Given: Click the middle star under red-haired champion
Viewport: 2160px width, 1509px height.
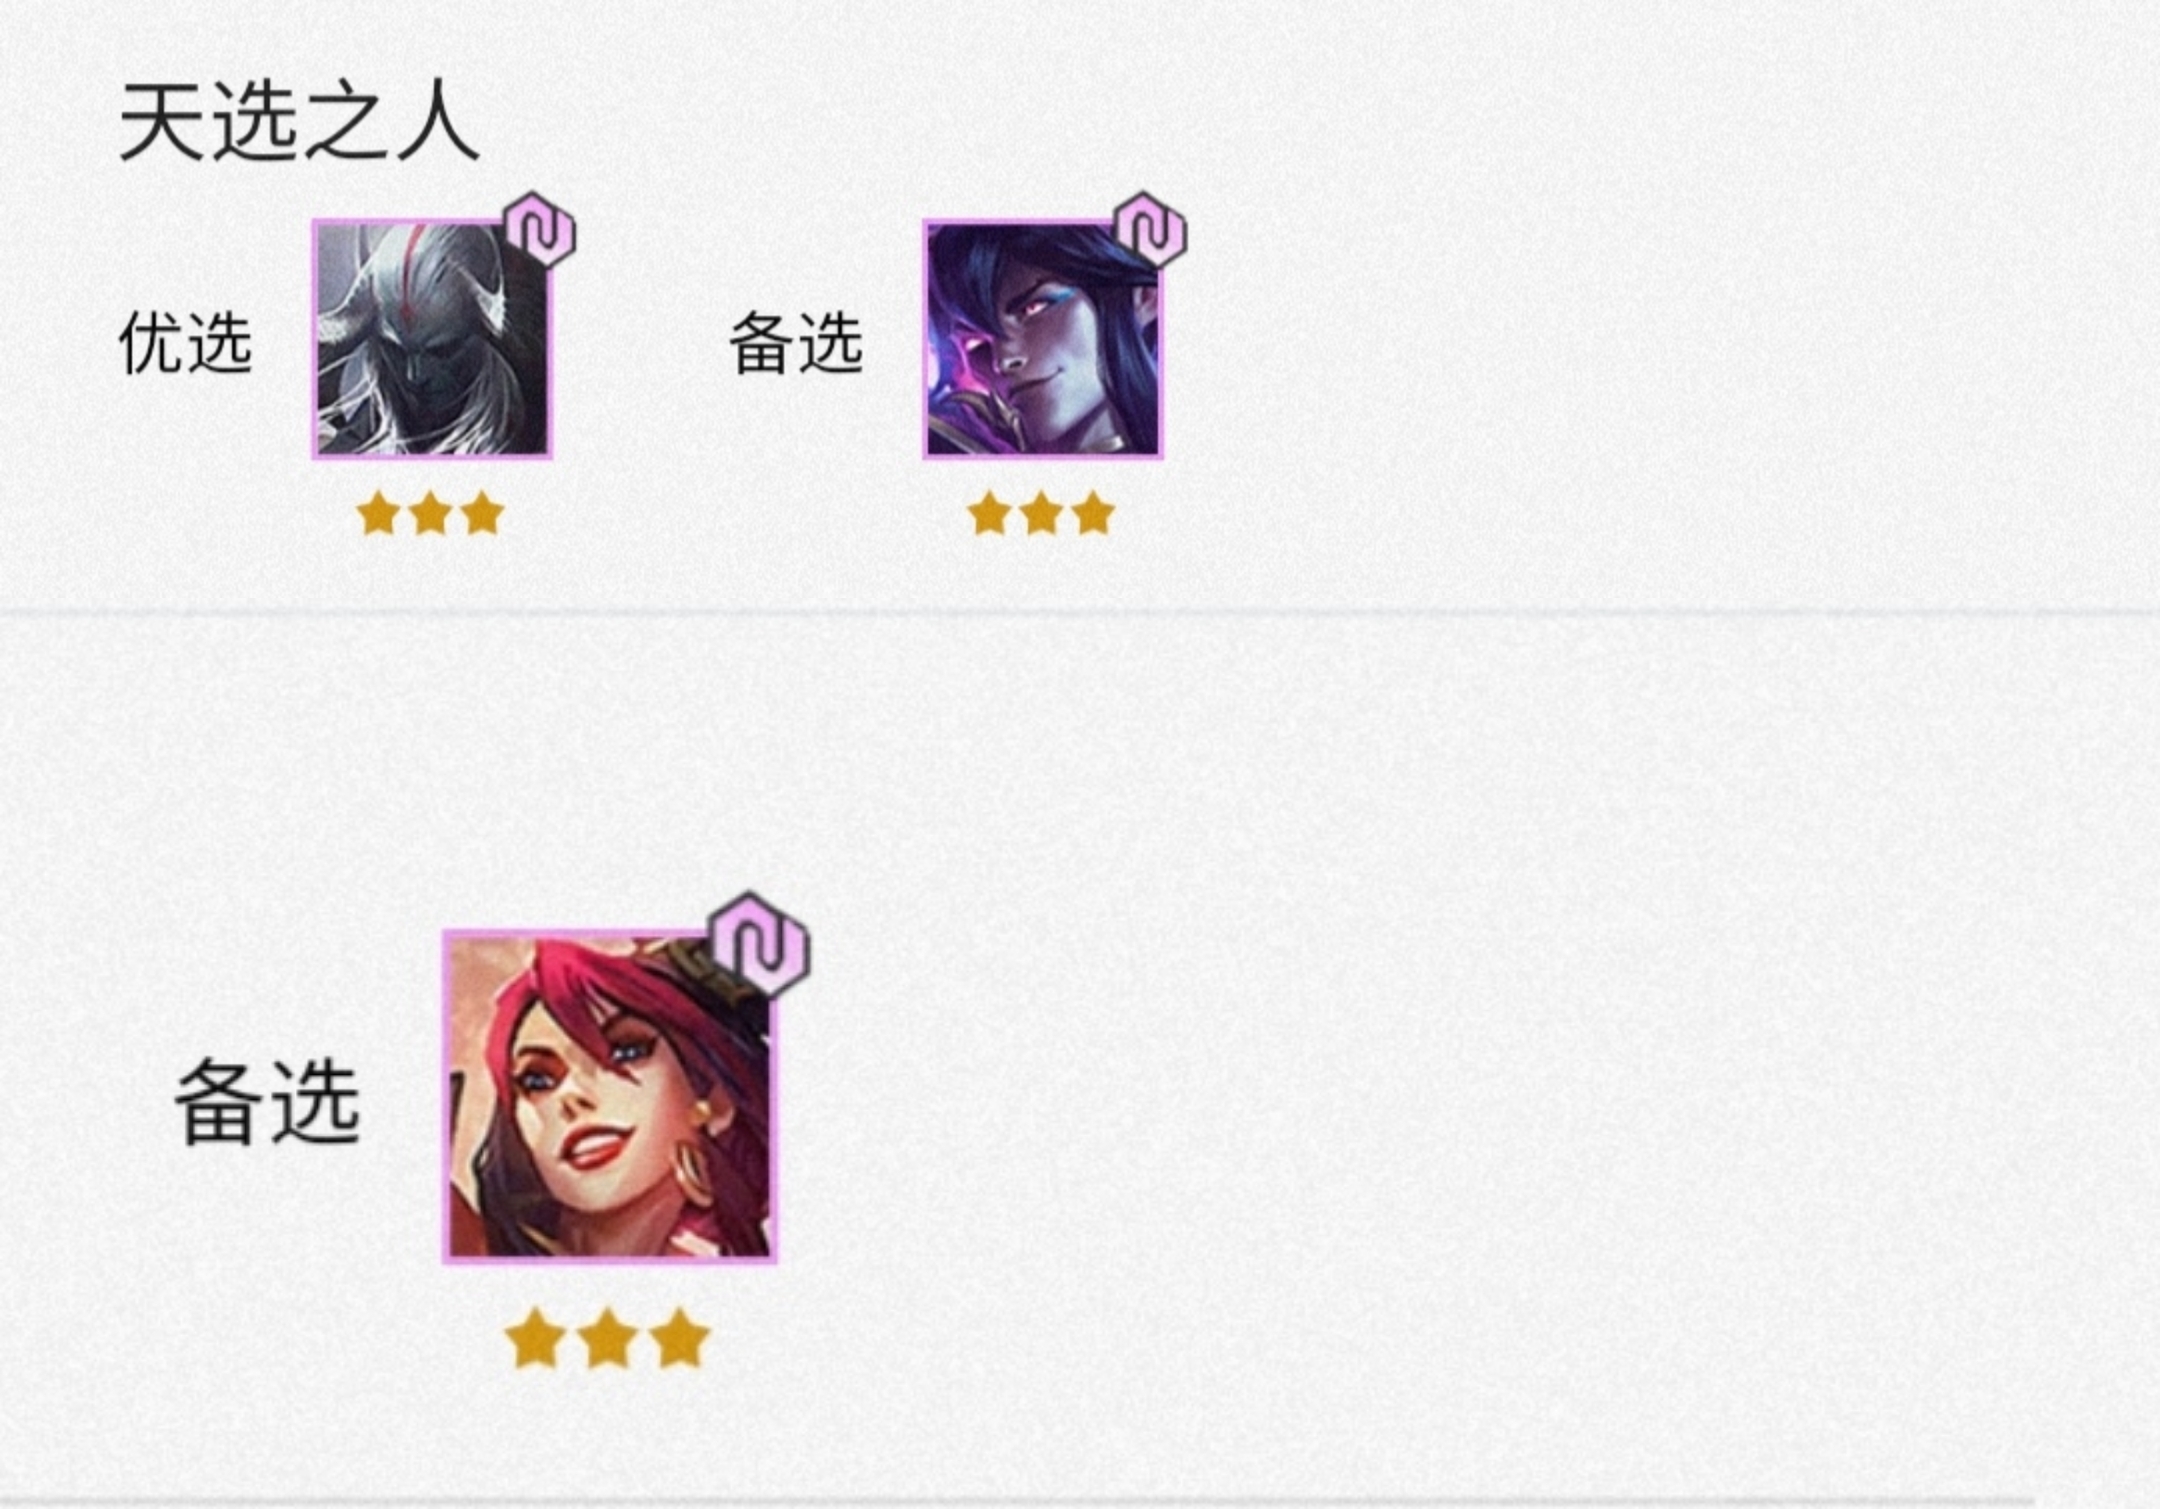Looking at the screenshot, I should [608, 1338].
